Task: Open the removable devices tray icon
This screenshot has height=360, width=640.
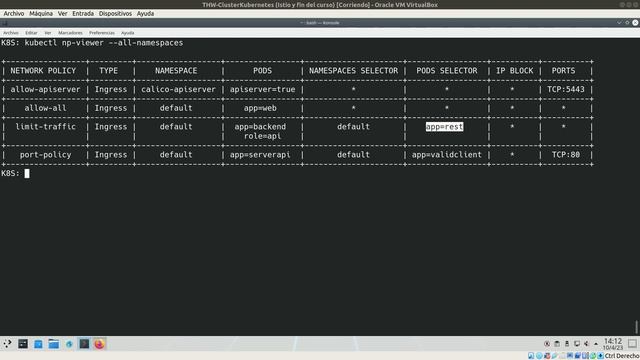Action: coord(567,344)
